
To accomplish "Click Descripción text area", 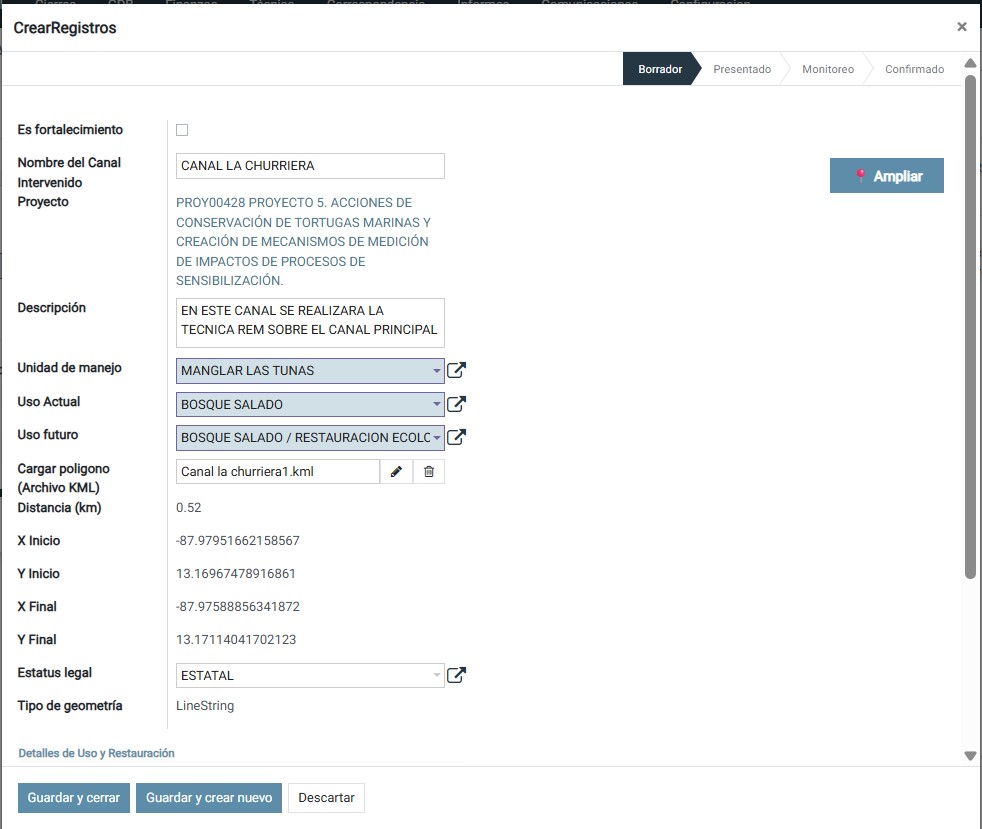I will 310,323.
